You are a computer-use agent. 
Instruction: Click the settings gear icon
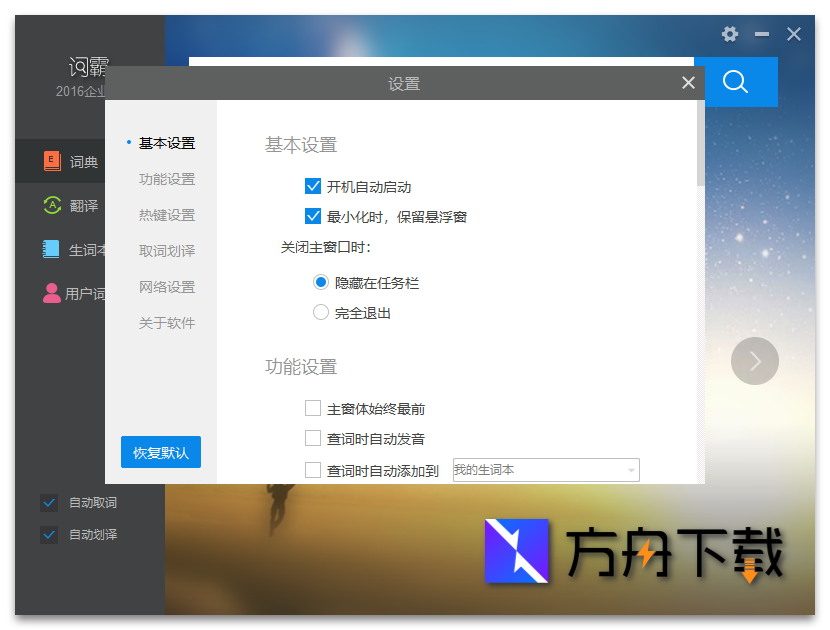pos(729,34)
